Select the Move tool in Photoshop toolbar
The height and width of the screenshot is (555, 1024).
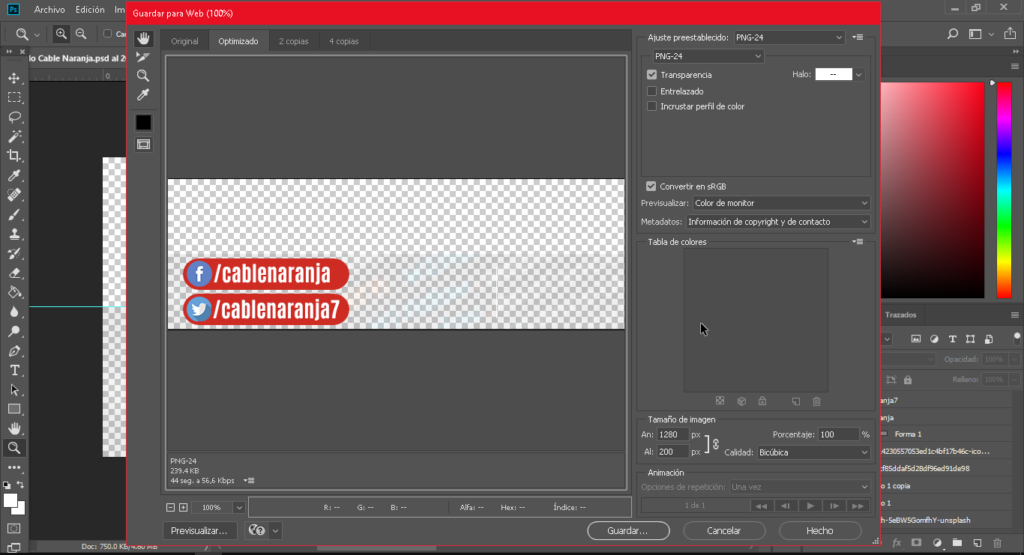click(14, 78)
